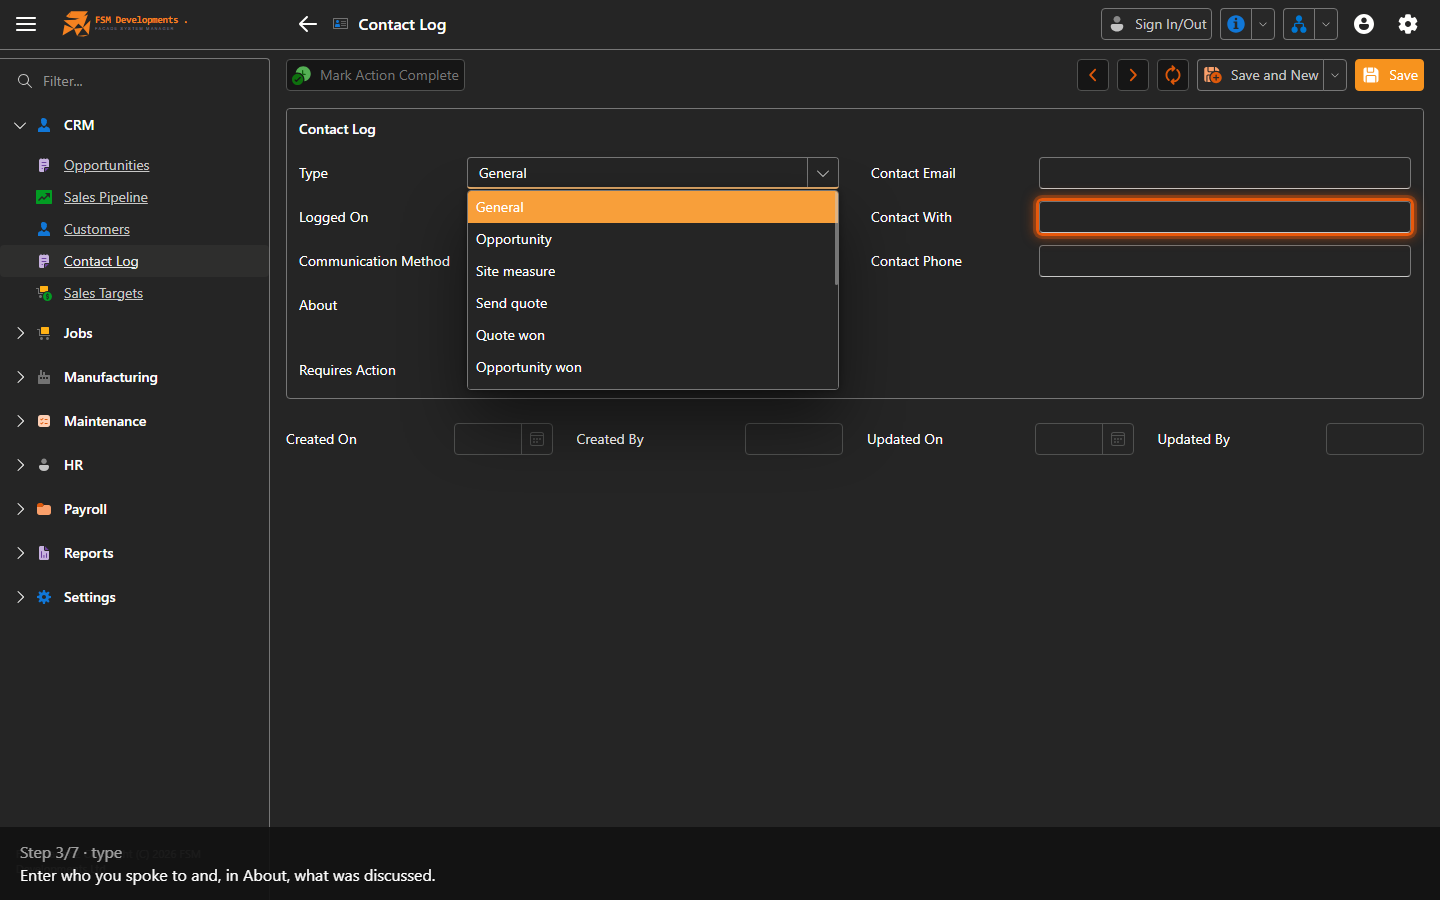Focus the Contact With field

tap(1225, 217)
